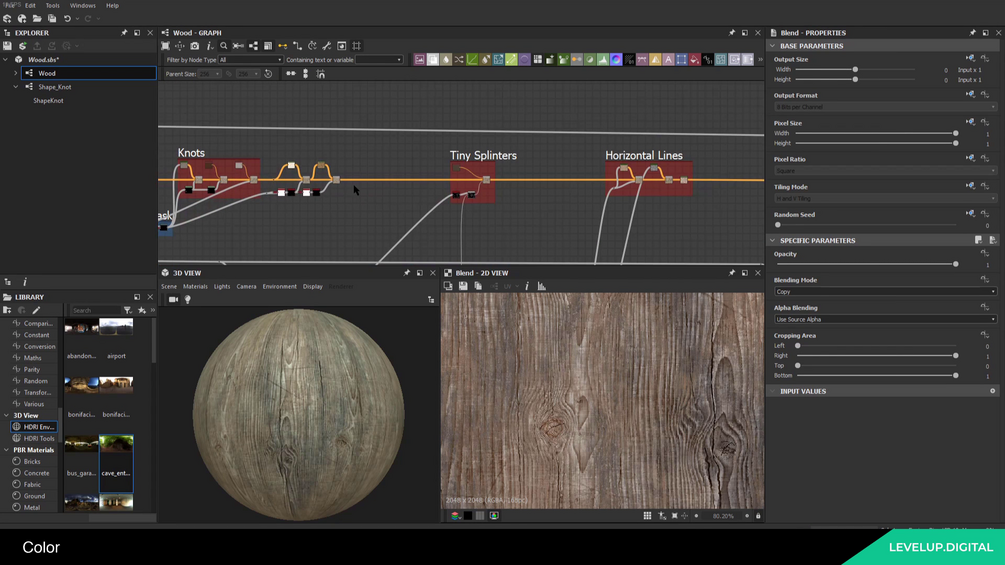Click the magnifier search icon in graph toolbar
The height and width of the screenshot is (565, 1005).
click(x=224, y=46)
